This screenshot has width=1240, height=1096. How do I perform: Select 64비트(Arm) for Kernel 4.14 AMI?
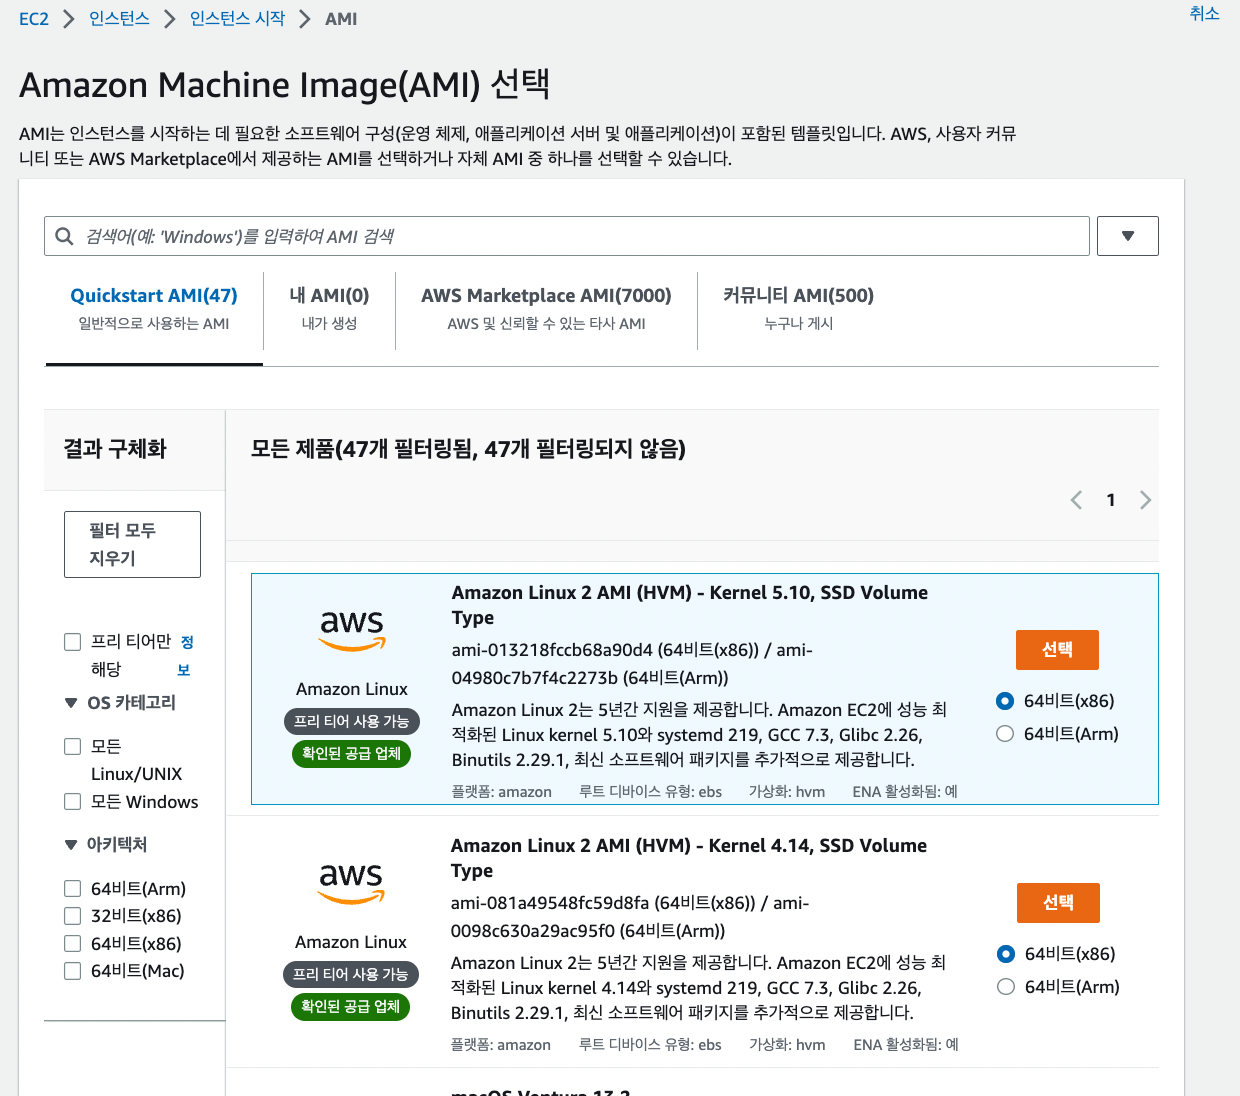(1006, 987)
